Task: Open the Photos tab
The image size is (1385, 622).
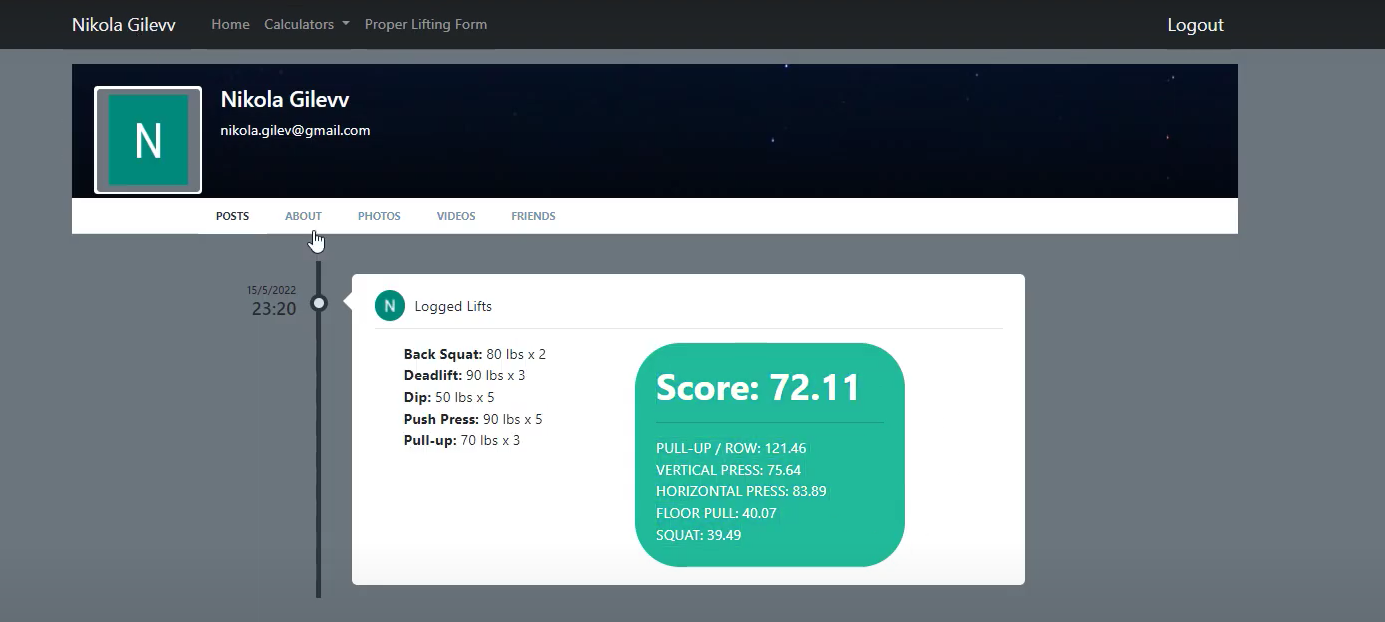Action: coord(379,216)
